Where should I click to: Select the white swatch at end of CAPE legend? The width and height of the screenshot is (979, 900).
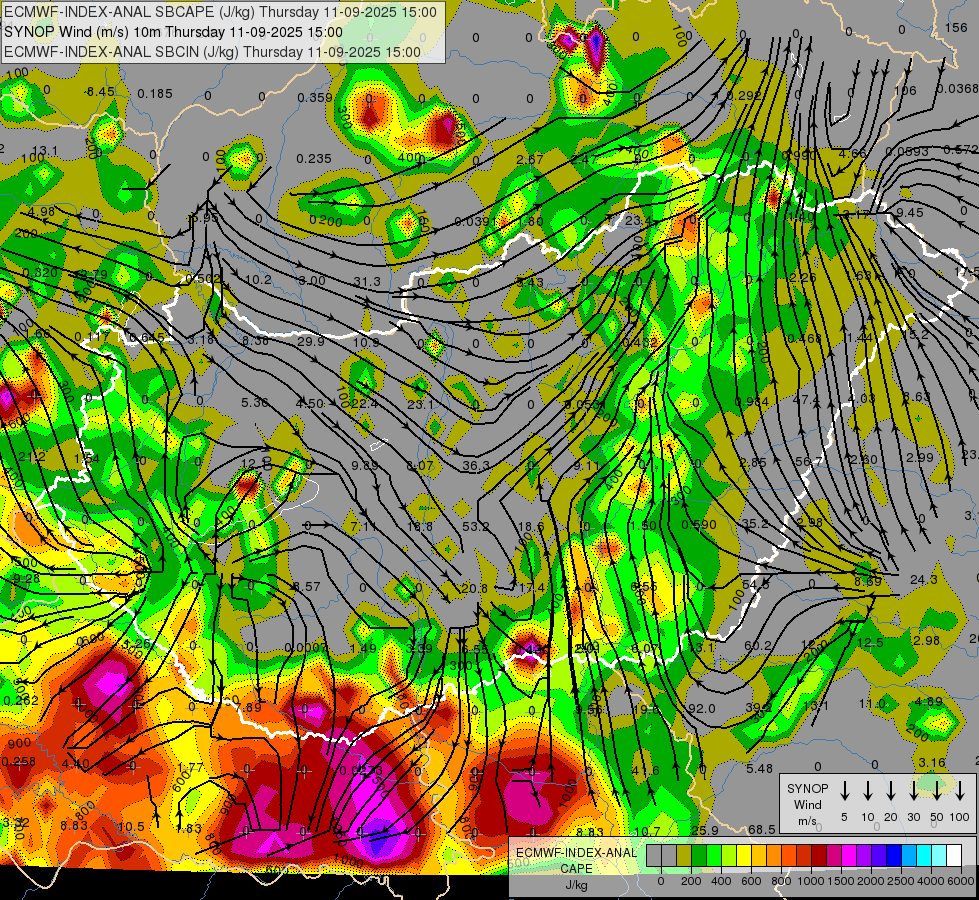[954, 856]
